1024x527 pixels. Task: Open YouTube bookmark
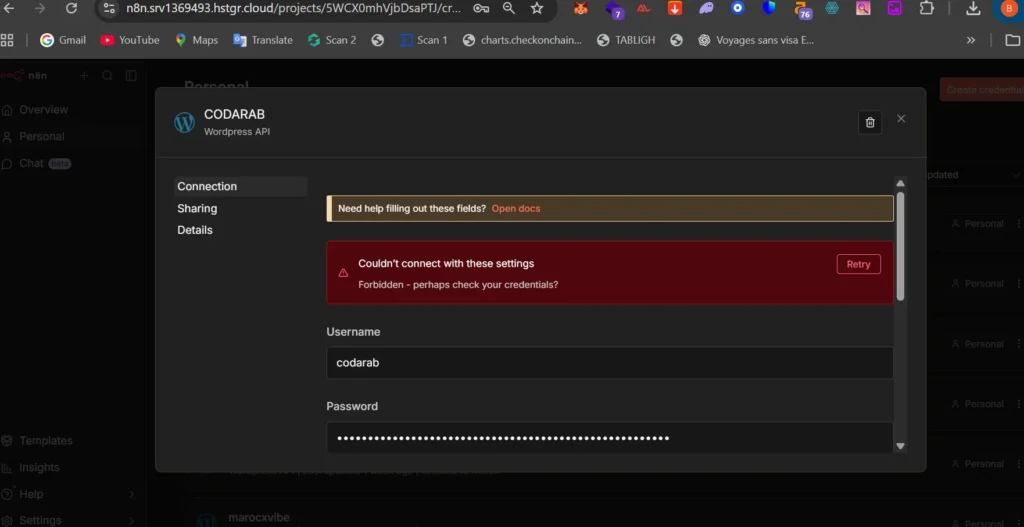(x=129, y=40)
